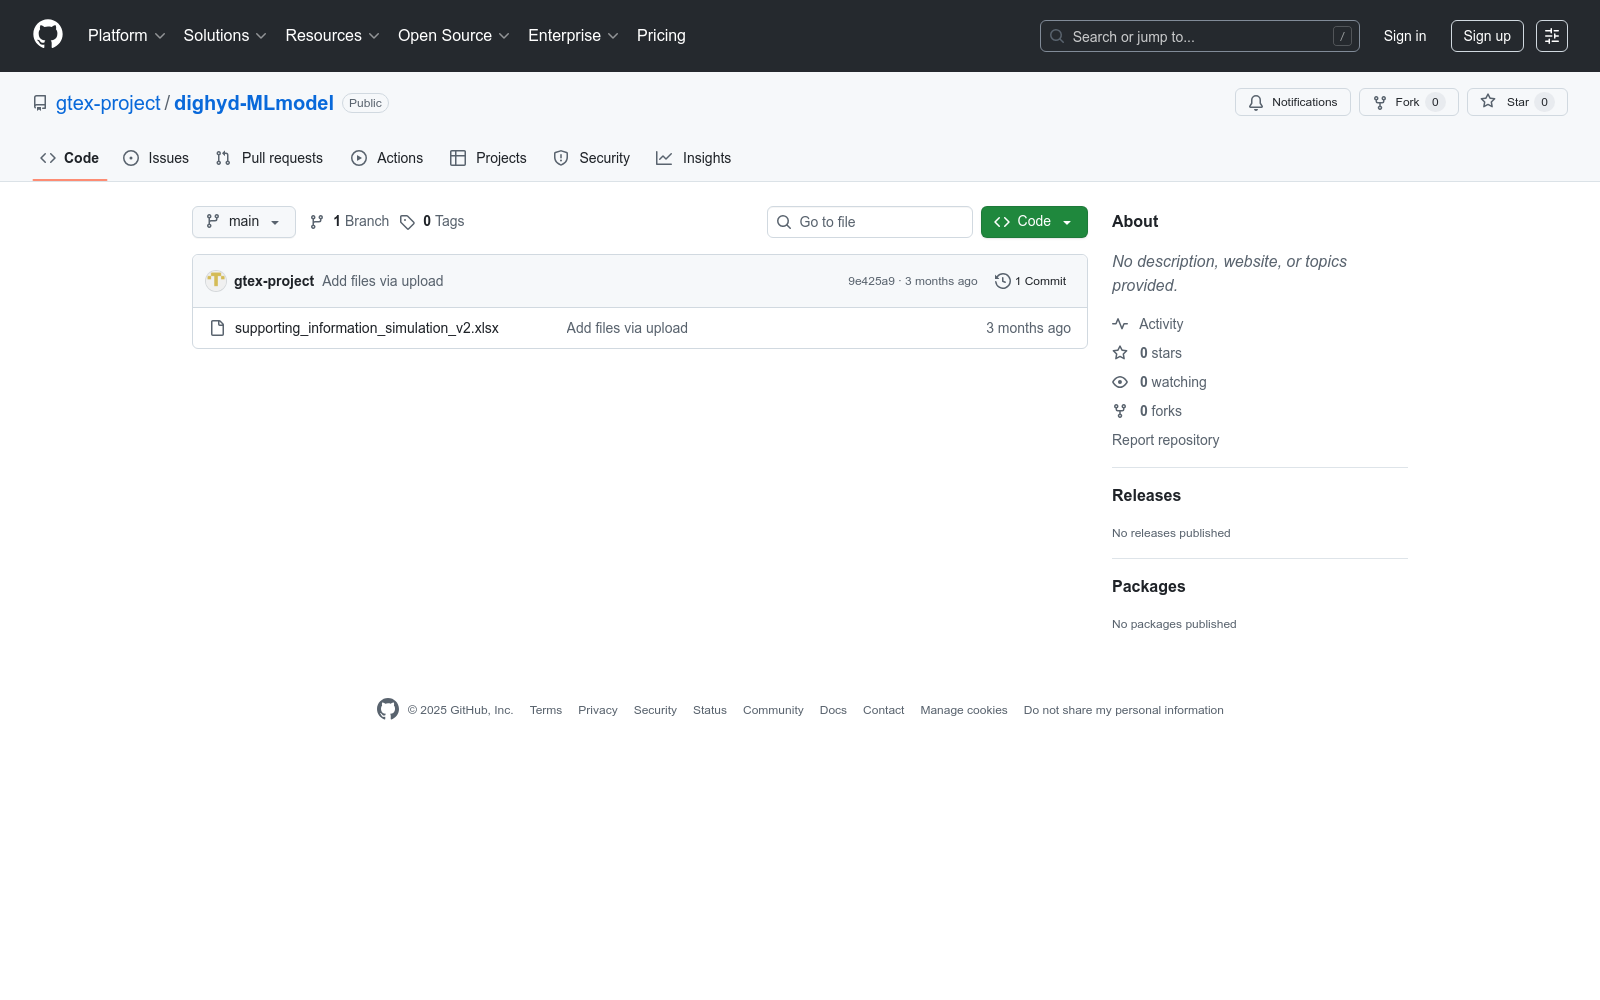Click the GitHub logo in the header

pyautogui.click(x=48, y=35)
